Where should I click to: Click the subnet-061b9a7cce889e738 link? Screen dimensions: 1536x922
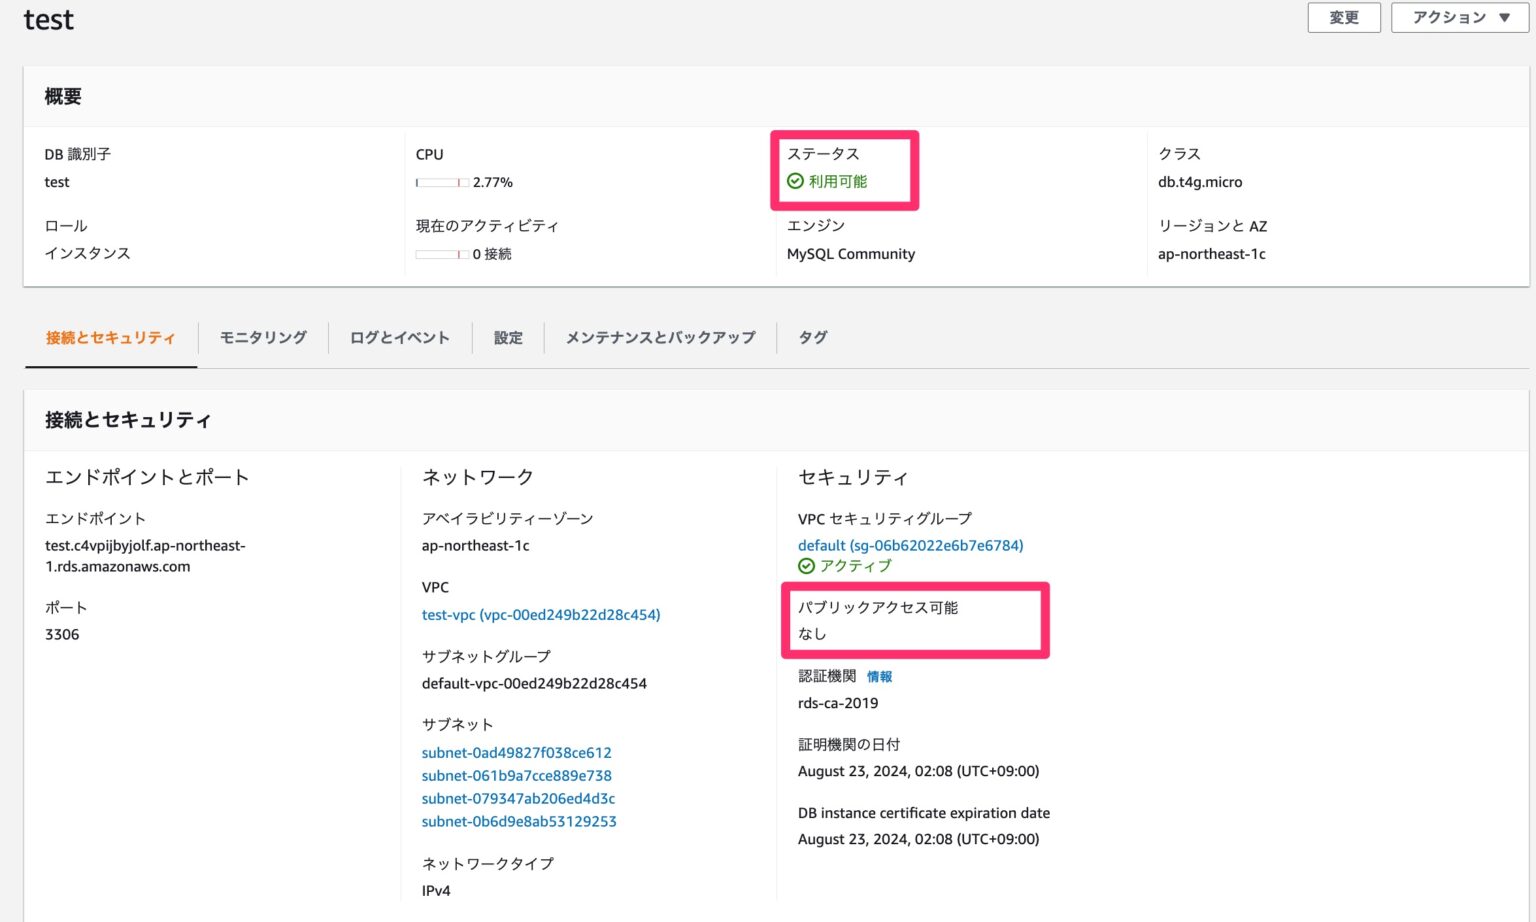516,776
